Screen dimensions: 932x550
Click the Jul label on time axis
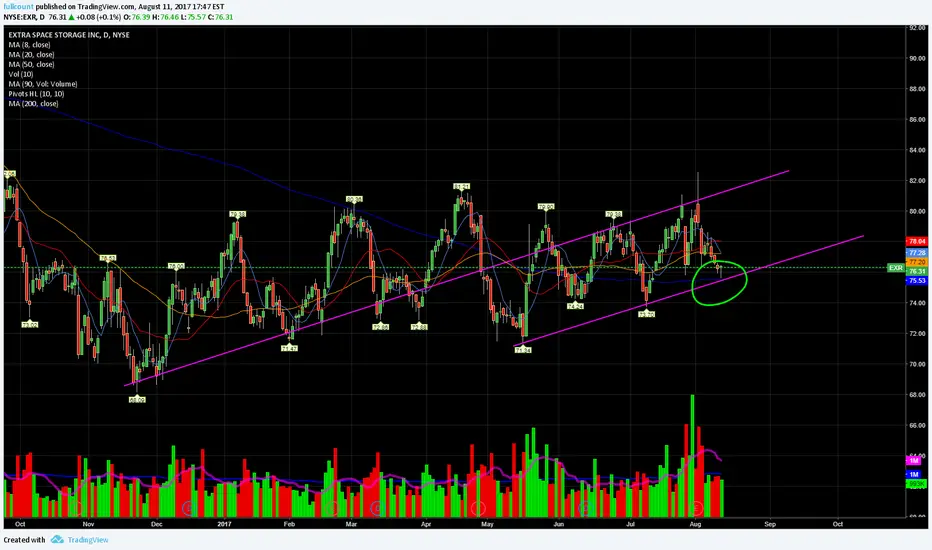(x=630, y=524)
